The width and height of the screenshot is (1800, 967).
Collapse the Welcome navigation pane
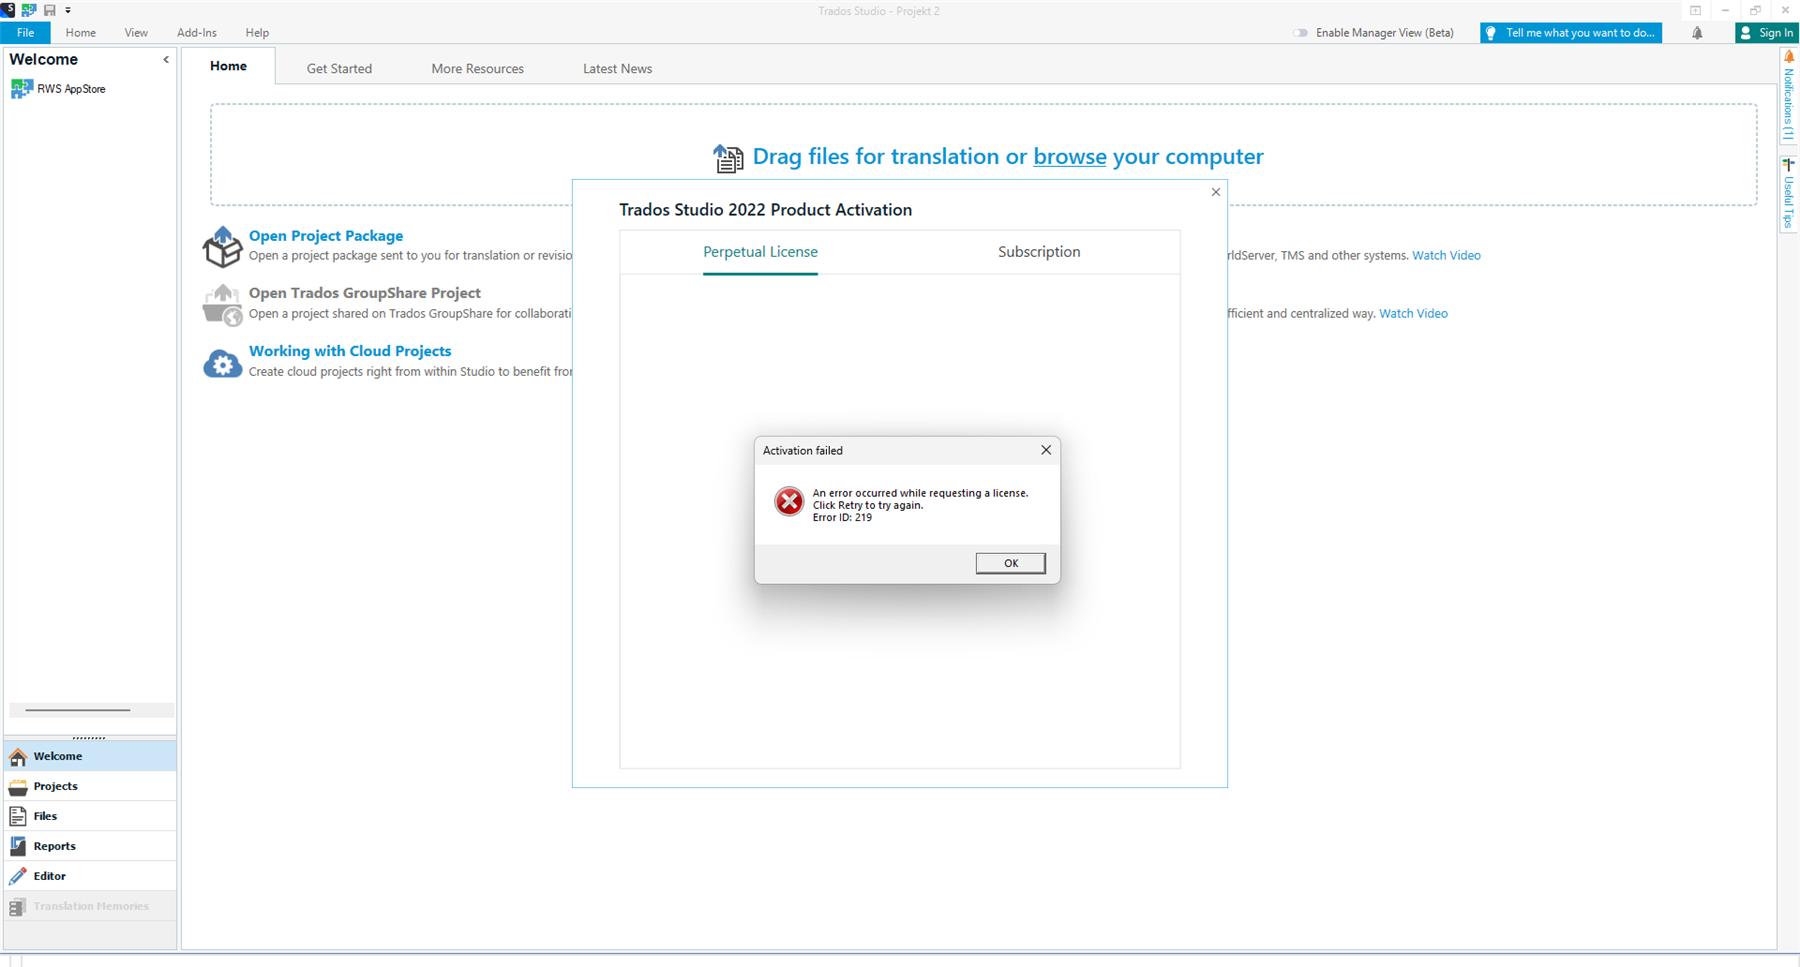[166, 60]
